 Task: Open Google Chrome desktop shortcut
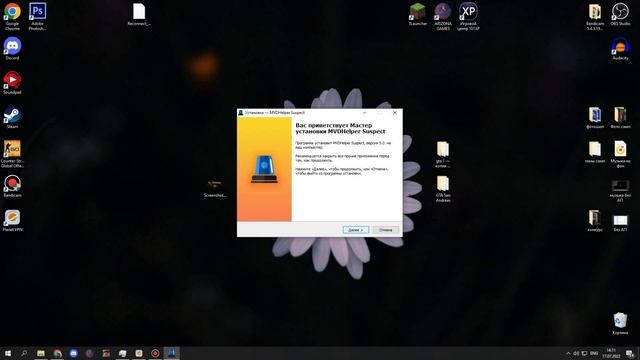12,16
